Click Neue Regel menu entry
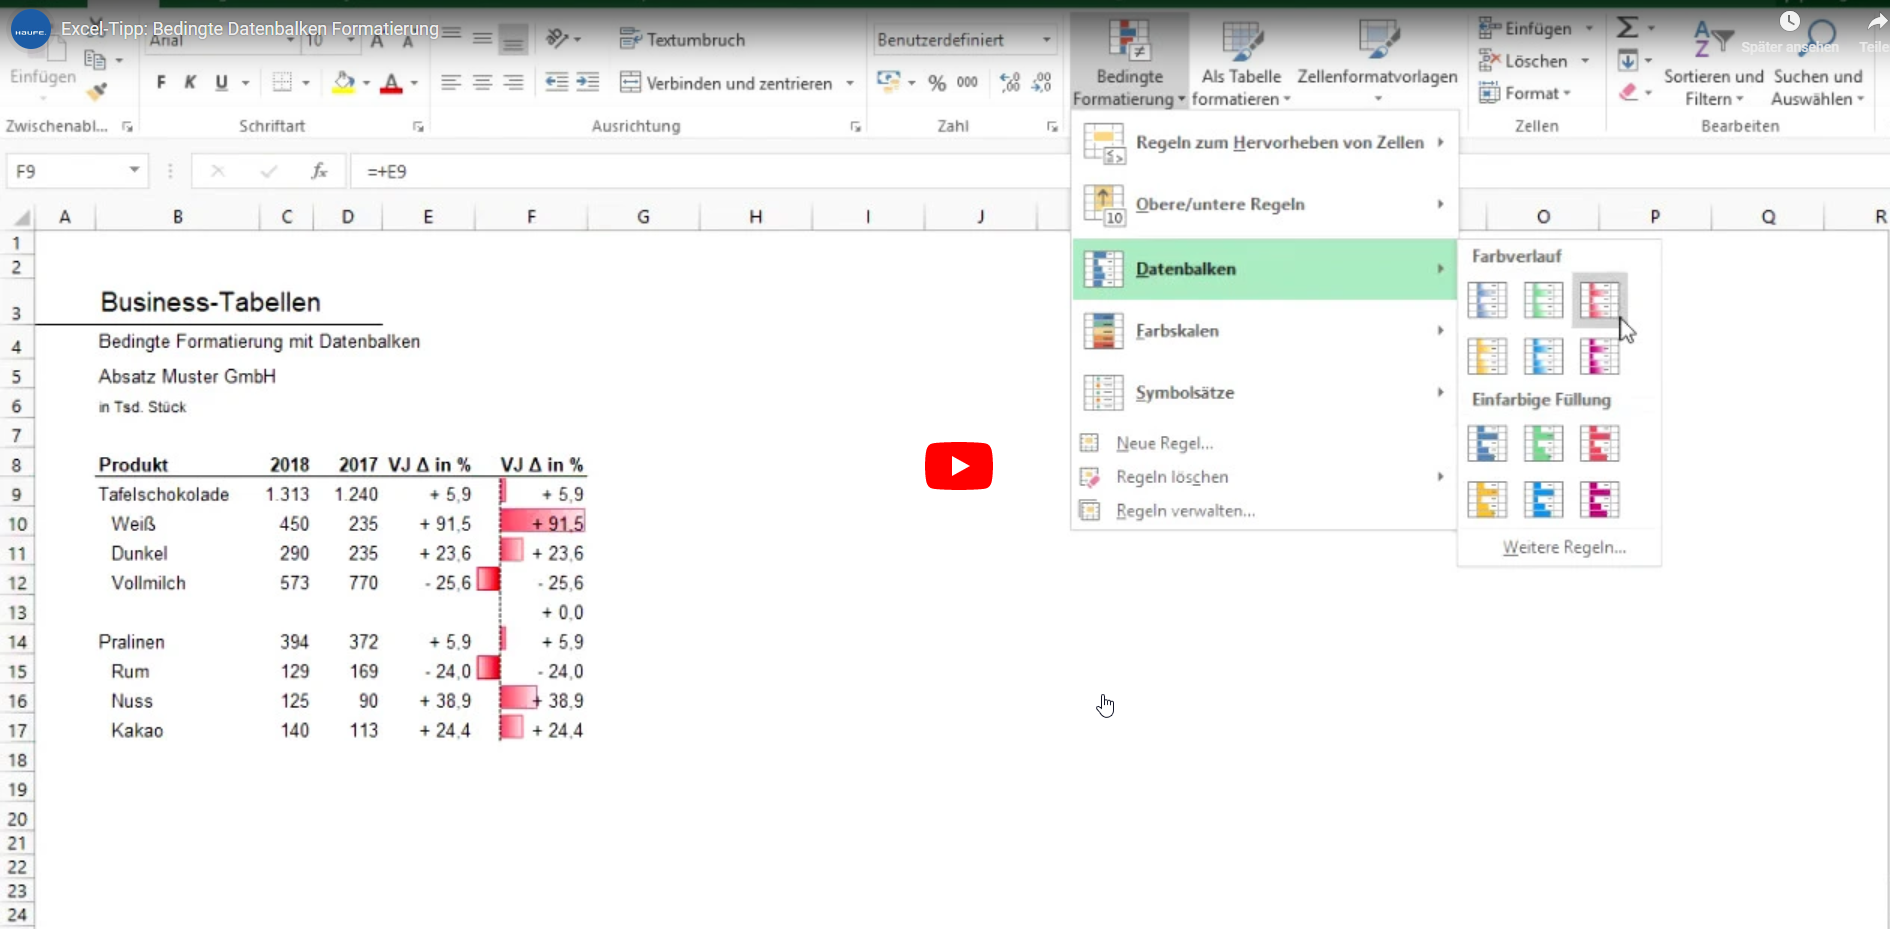 1164,443
